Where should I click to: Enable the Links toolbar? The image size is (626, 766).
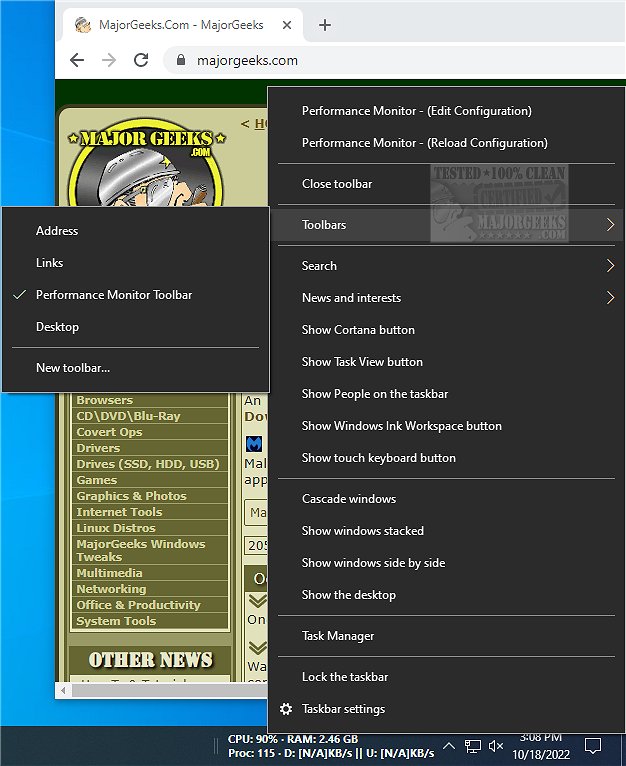pos(50,263)
